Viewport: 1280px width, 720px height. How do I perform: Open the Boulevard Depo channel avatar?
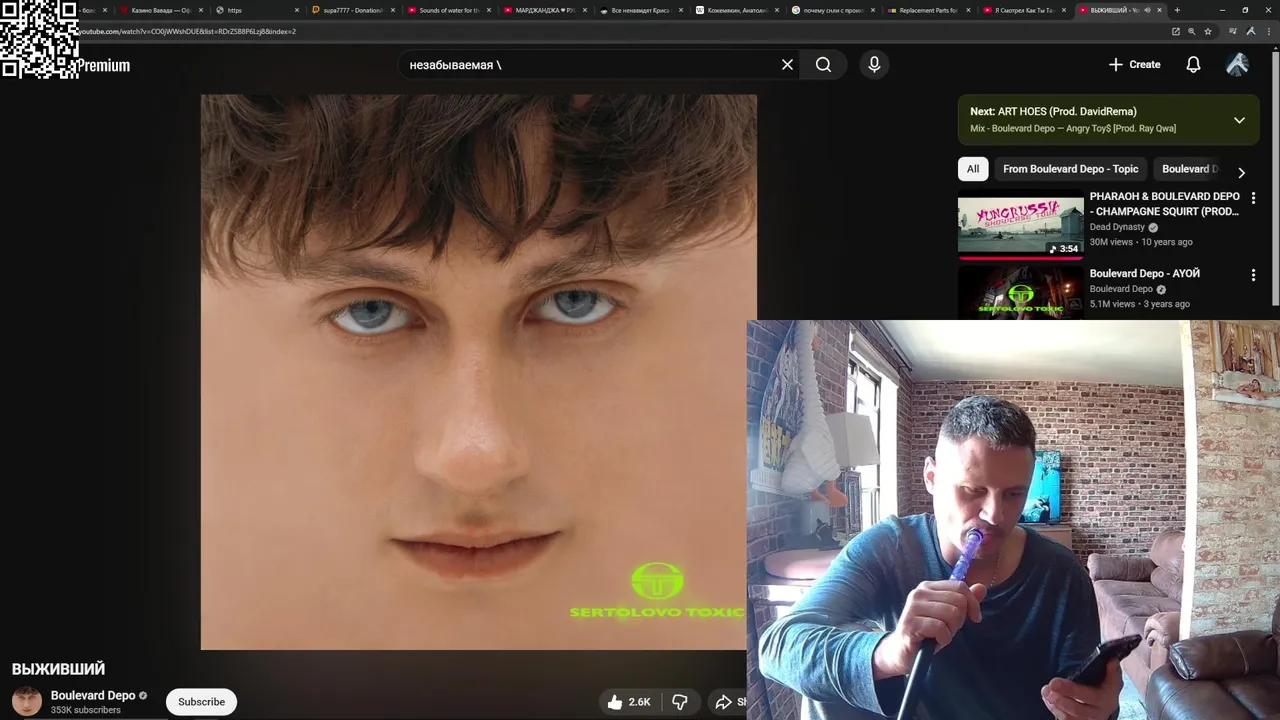[x=27, y=701]
